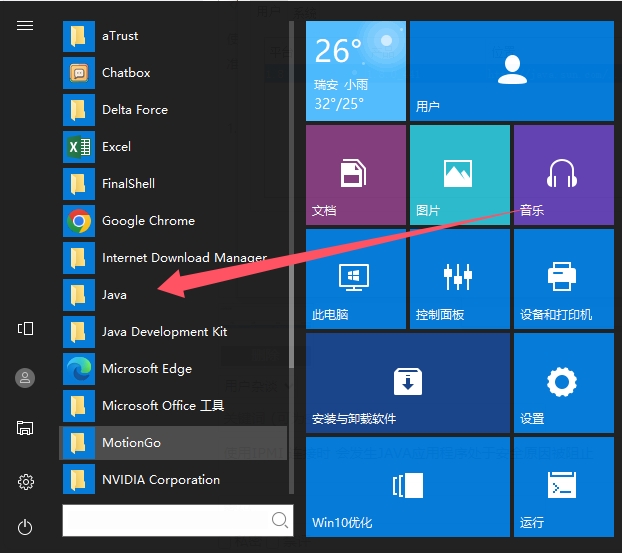Open the aTrust folder icon
The width and height of the screenshot is (622, 553).
pyautogui.click(x=79, y=36)
